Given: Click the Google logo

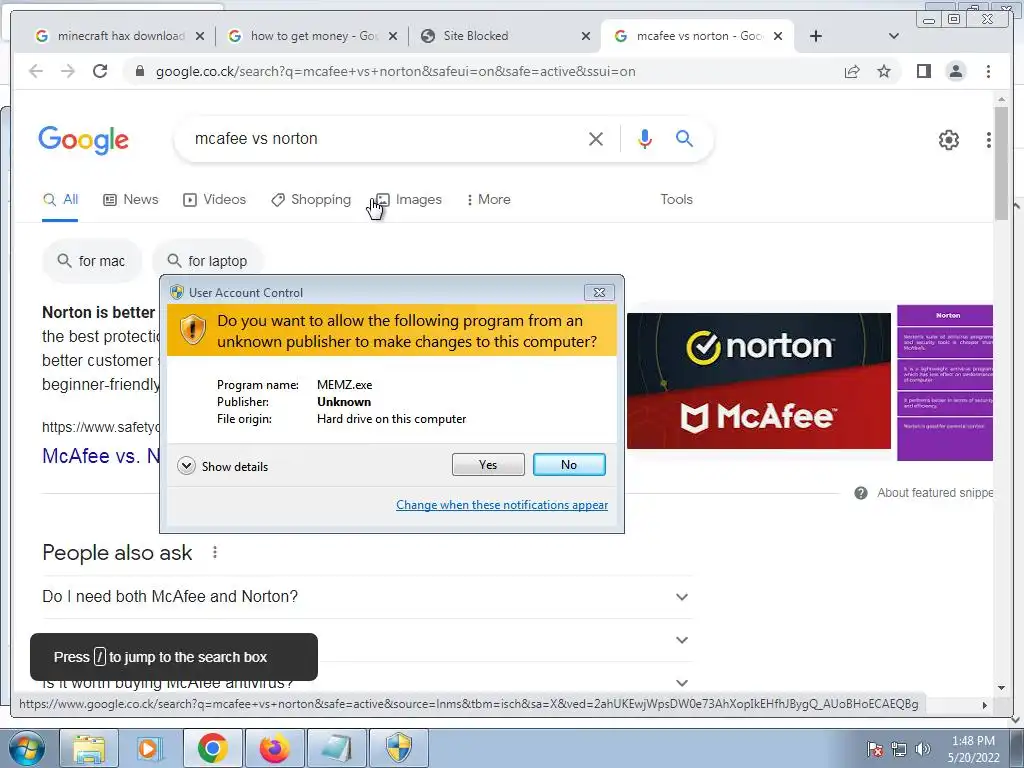Looking at the screenshot, I should (x=84, y=140).
